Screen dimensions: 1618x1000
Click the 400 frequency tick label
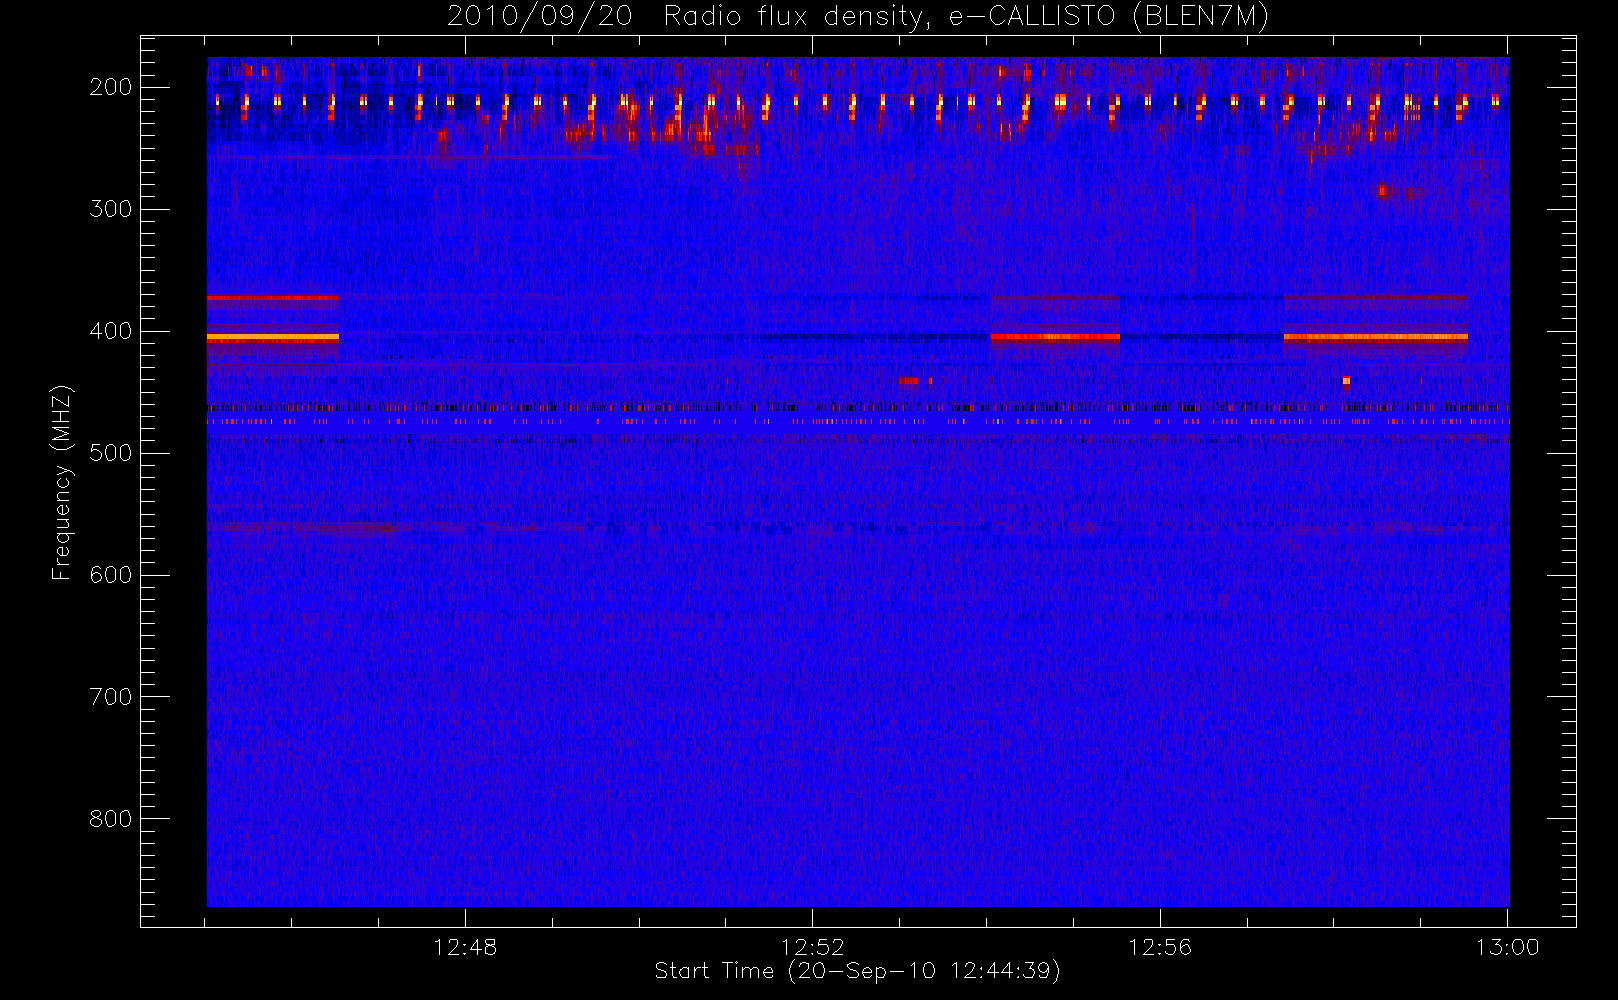tap(110, 331)
